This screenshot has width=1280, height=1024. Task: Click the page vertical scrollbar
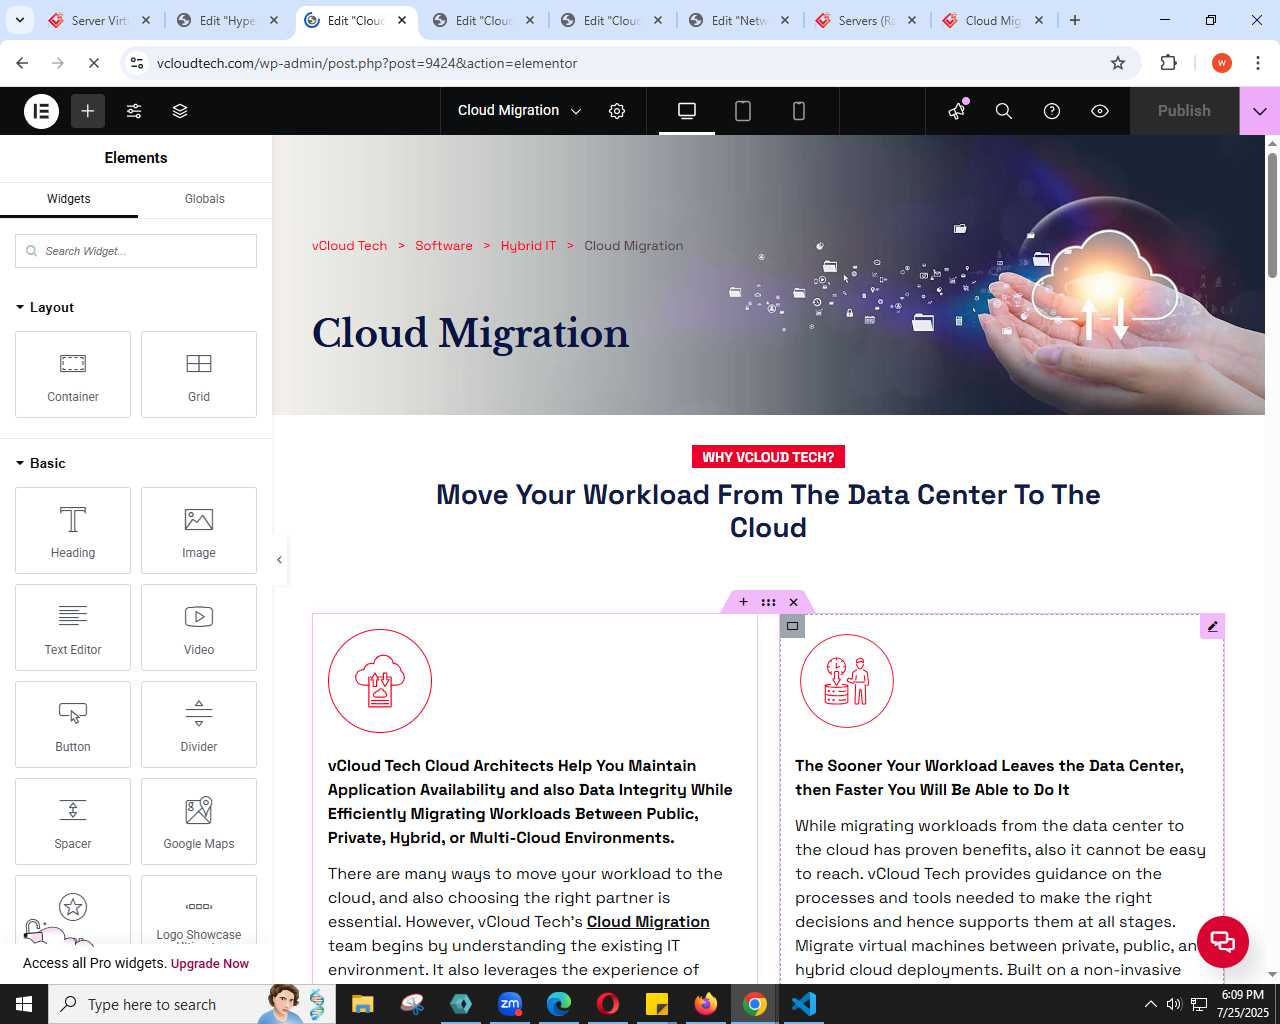click(x=1272, y=215)
